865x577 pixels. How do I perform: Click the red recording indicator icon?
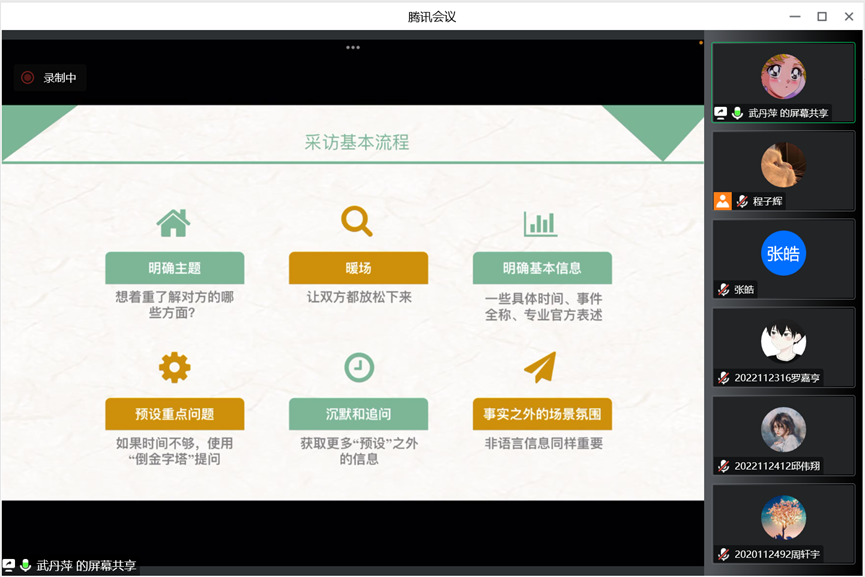click(x=27, y=78)
